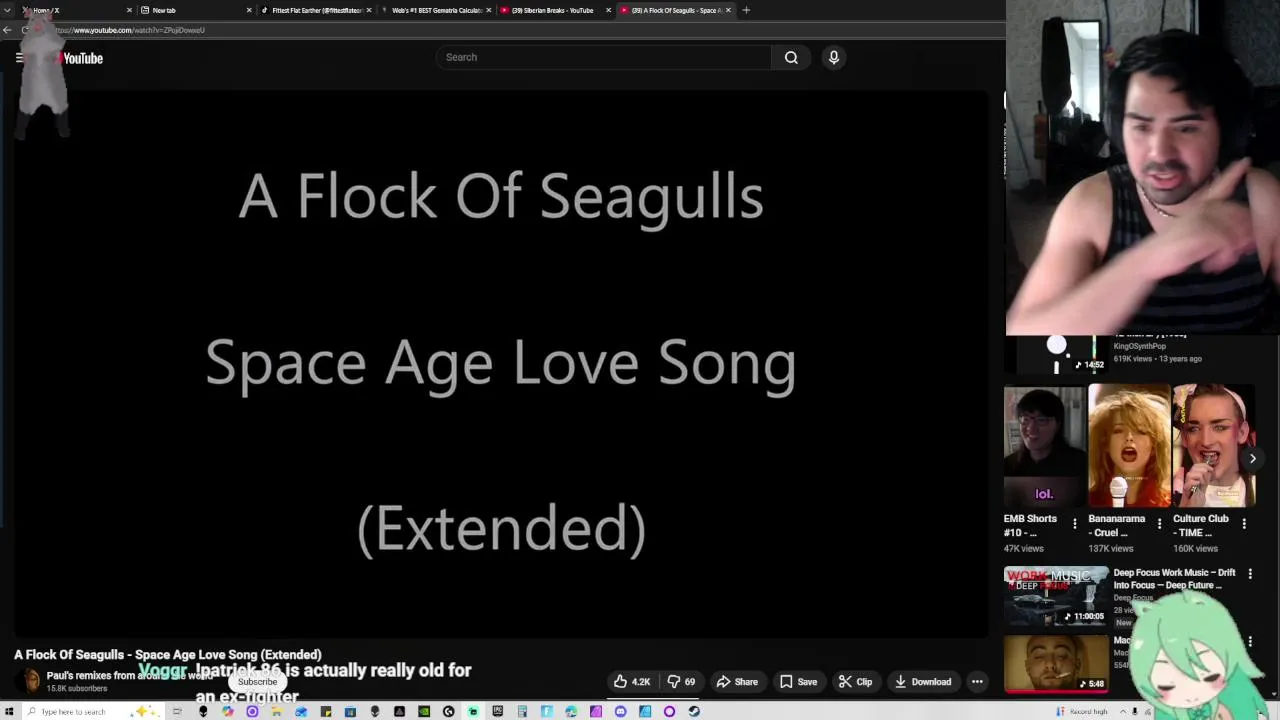Click the system tray microphone icon

pos(1135,711)
